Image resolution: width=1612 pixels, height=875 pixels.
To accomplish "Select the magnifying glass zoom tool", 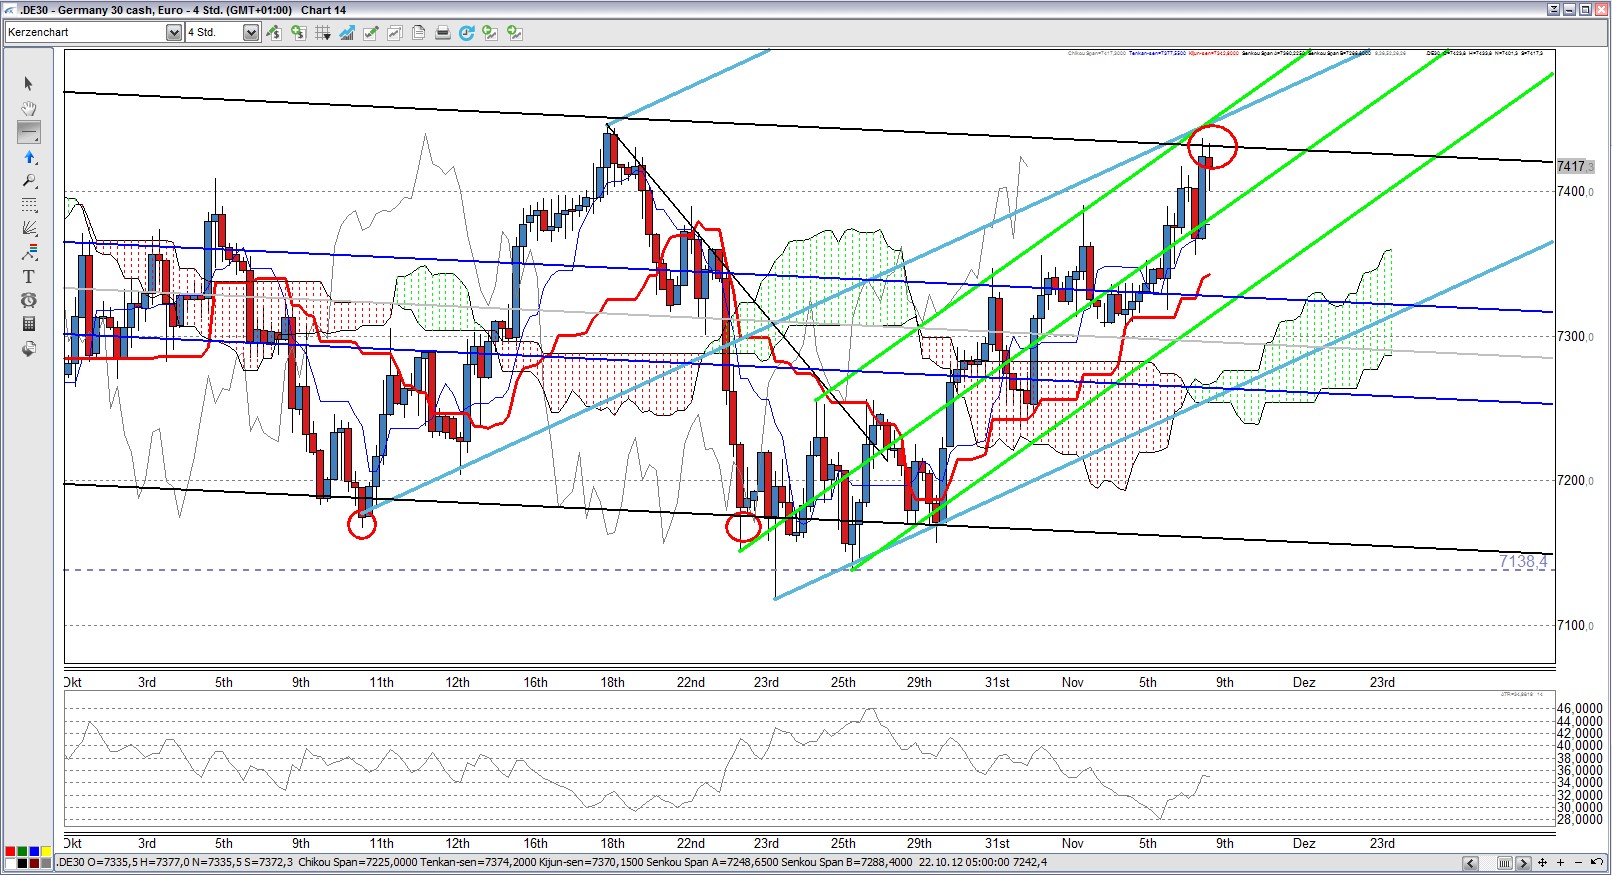I will pos(29,181).
